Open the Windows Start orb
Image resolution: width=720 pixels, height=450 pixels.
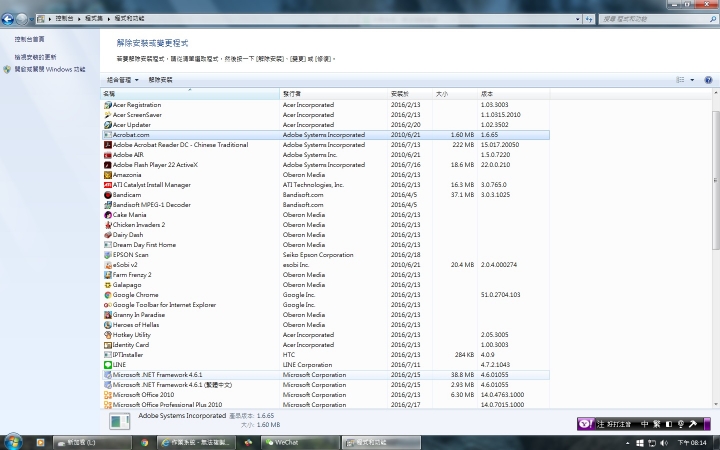[x=13, y=442]
